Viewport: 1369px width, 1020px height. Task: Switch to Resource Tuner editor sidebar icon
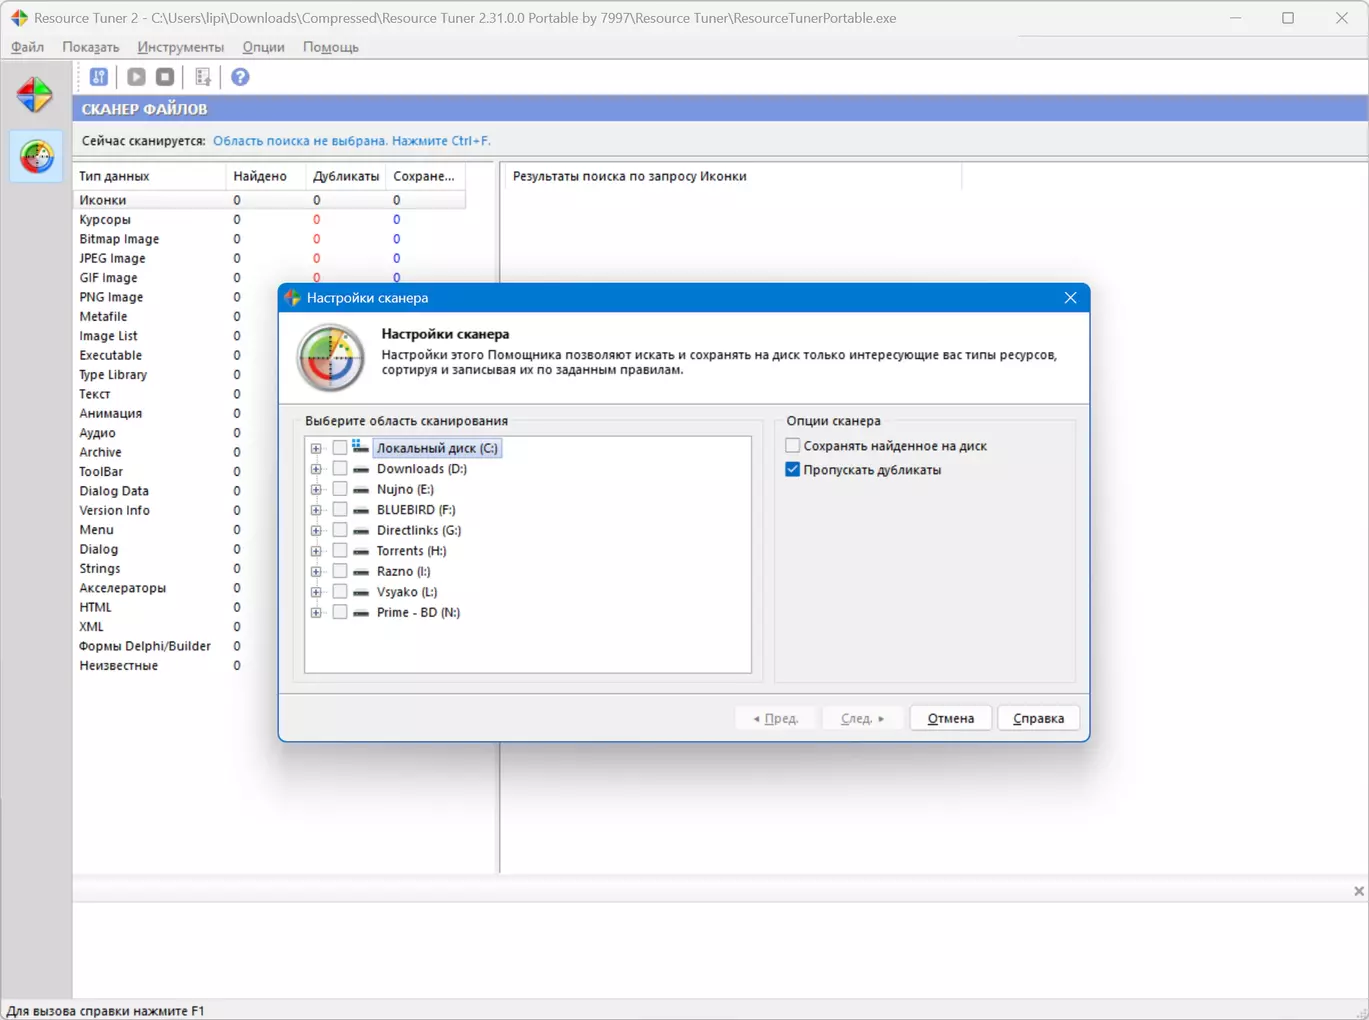[x=35, y=96]
